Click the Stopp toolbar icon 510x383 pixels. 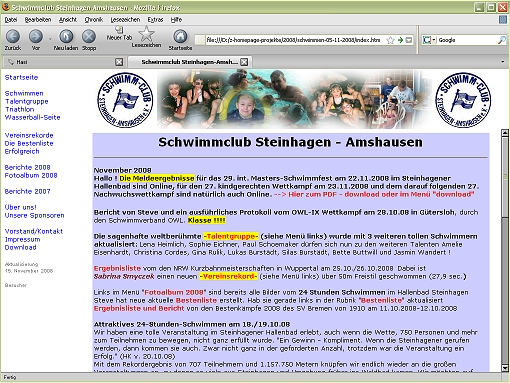[89, 36]
